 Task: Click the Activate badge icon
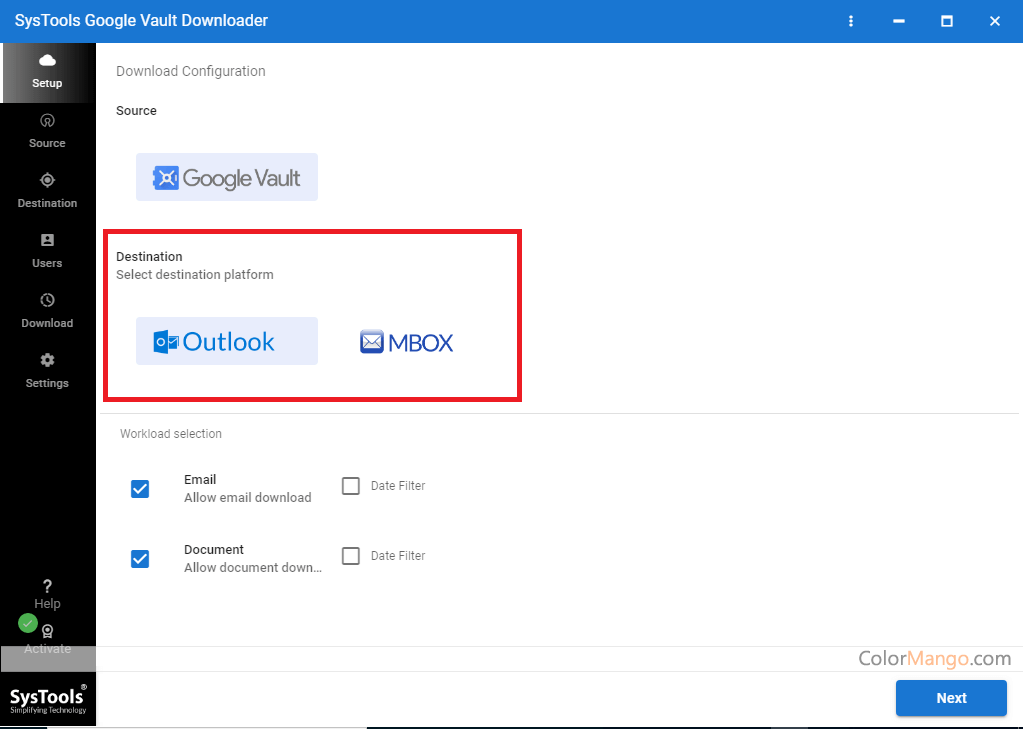47,632
